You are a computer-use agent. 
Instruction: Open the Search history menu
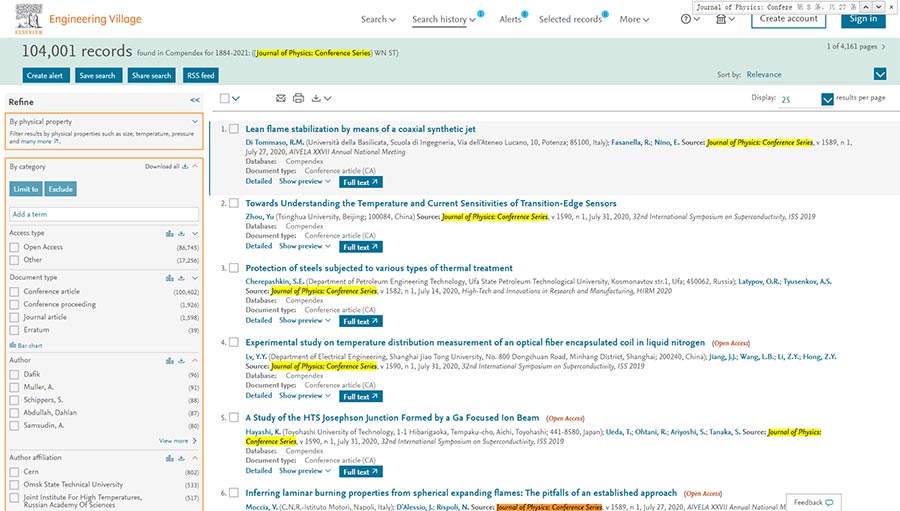coord(444,19)
